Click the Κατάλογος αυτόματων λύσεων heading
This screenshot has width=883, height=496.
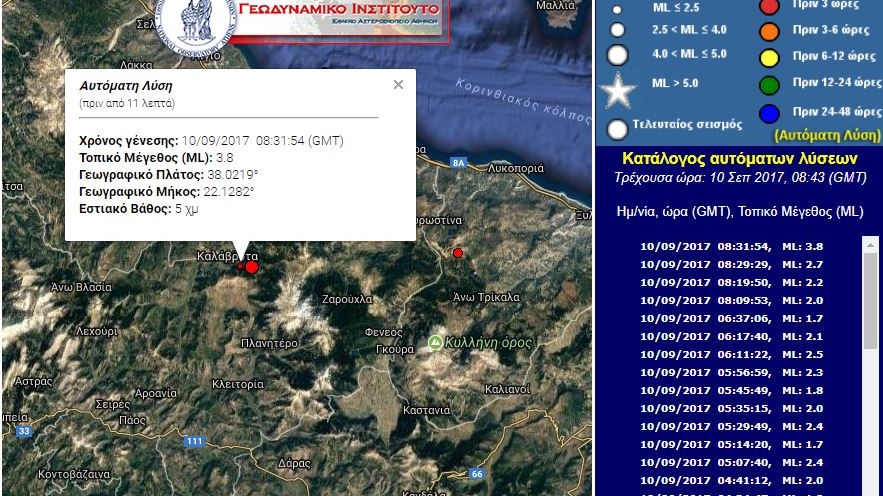pos(739,158)
